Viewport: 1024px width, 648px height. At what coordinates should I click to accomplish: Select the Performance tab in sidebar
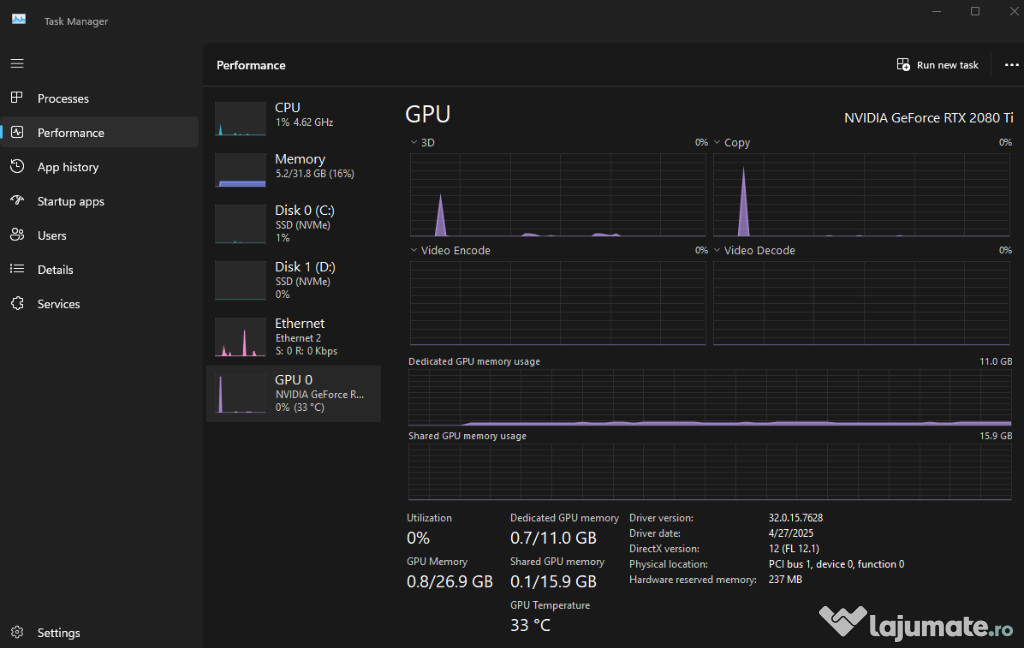pyautogui.click(x=100, y=133)
